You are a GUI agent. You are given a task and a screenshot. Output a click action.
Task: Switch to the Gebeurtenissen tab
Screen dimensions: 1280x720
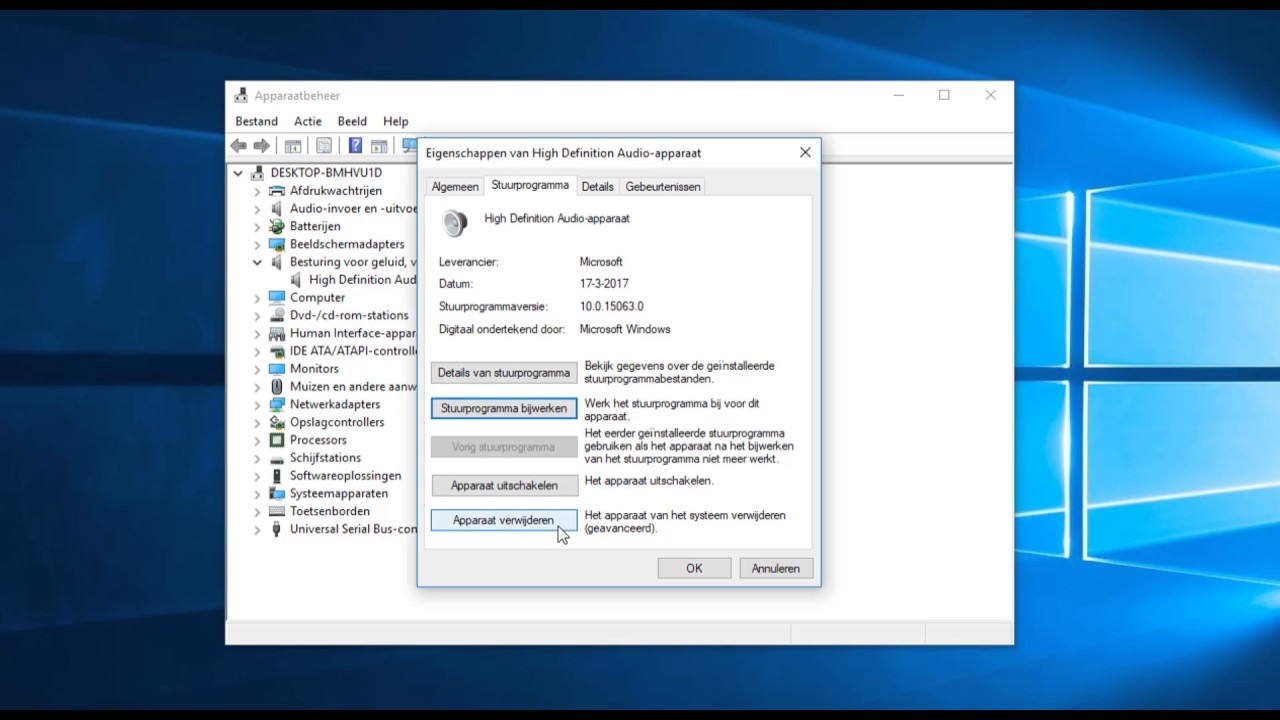pyautogui.click(x=663, y=187)
